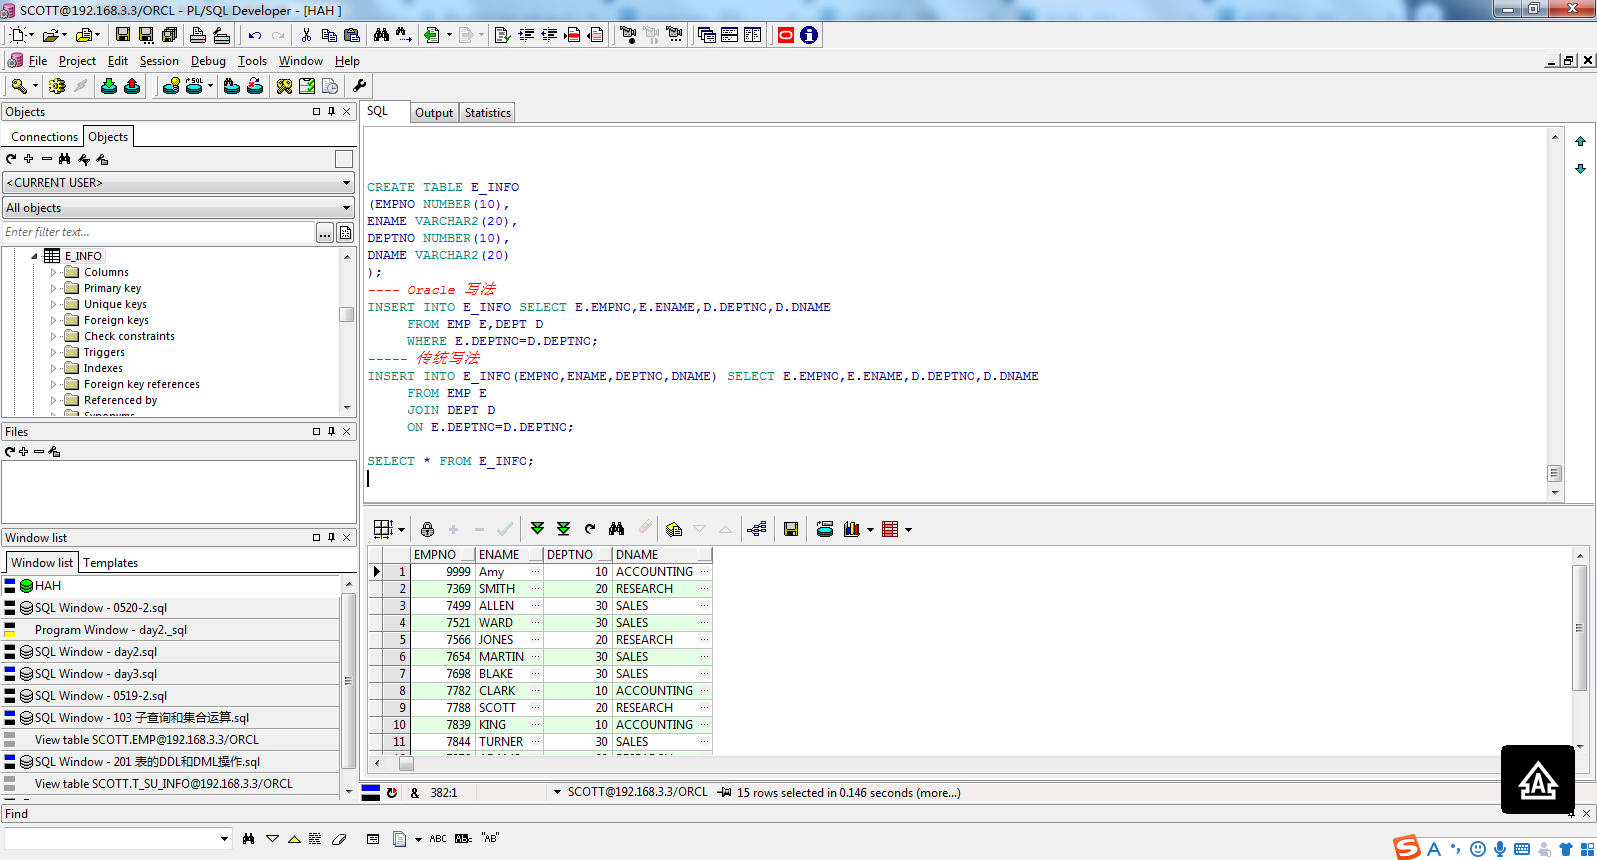The image size is (1597, 860).
Task: Toggle the pin on the Objects panel
Action: (x=331, y=112)
